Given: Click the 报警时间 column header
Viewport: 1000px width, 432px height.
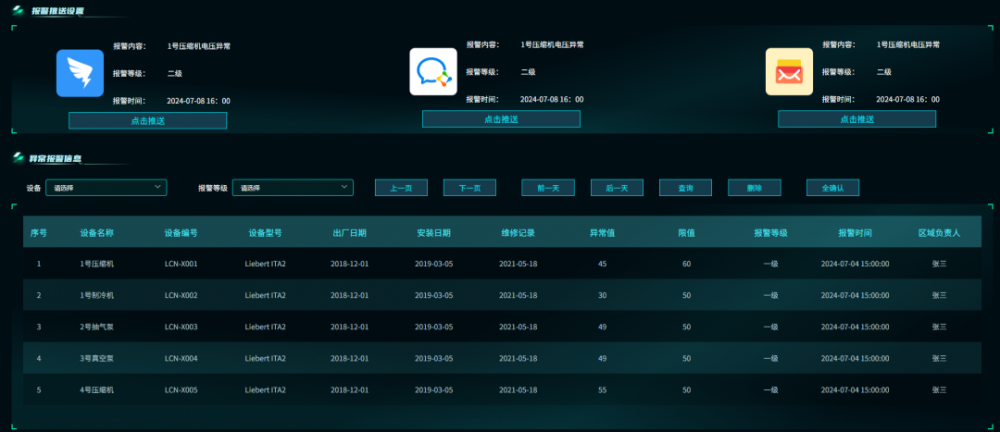Looking at the screenshot, I should (855, 233).
